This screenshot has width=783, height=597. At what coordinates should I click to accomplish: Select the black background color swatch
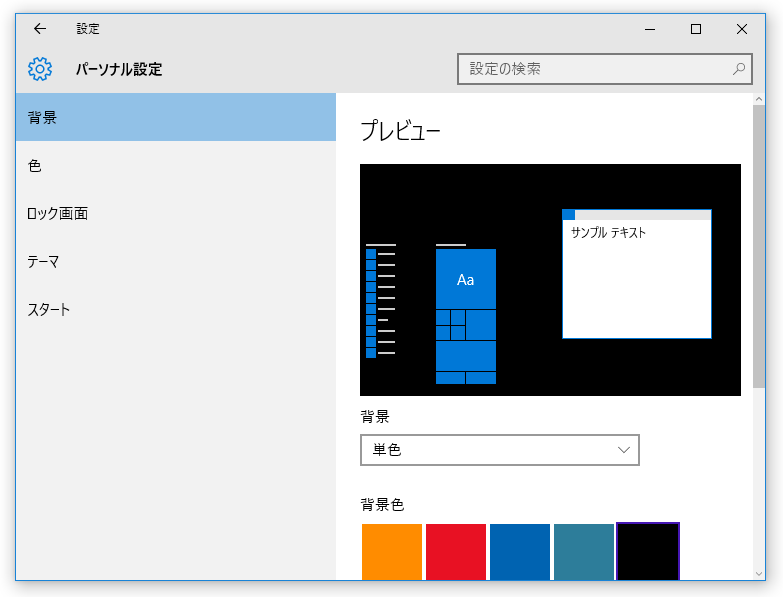tap(648, 552)
